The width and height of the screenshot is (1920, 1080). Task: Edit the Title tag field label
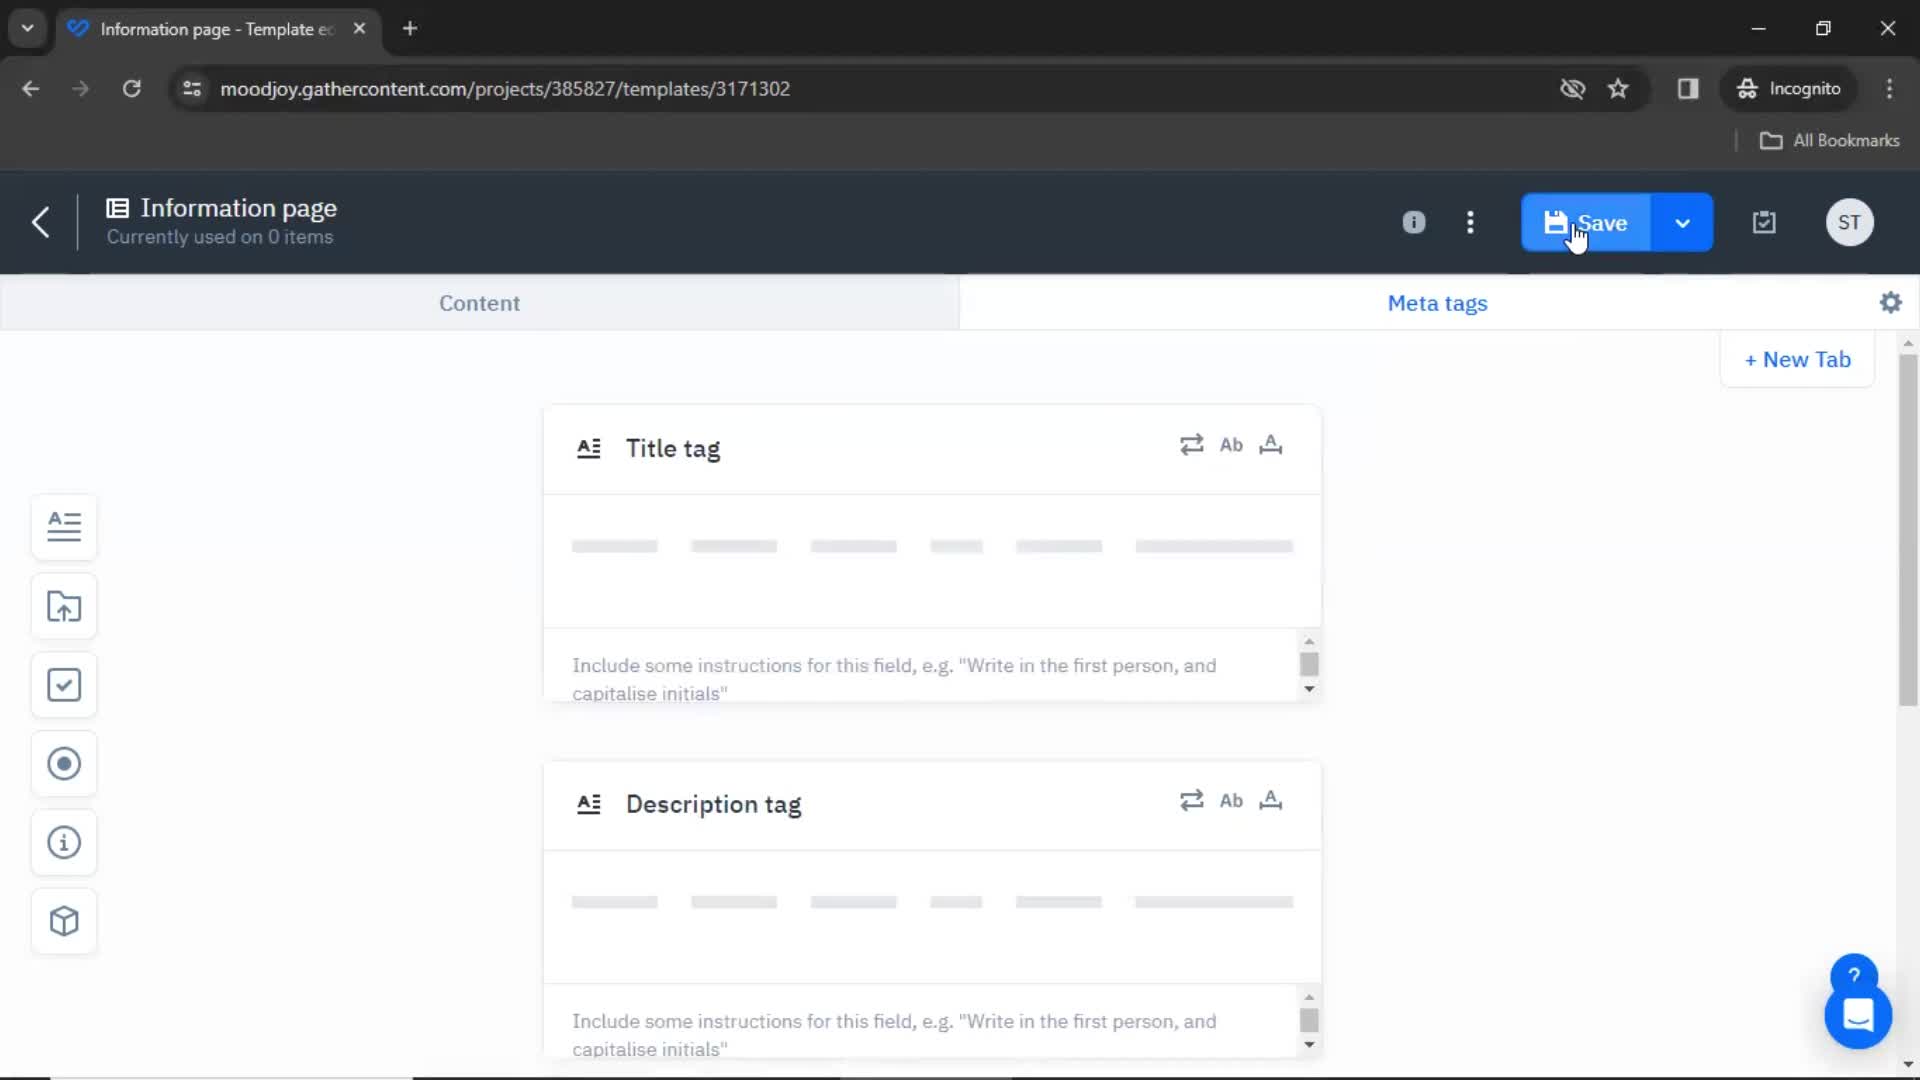click(673, 449)
